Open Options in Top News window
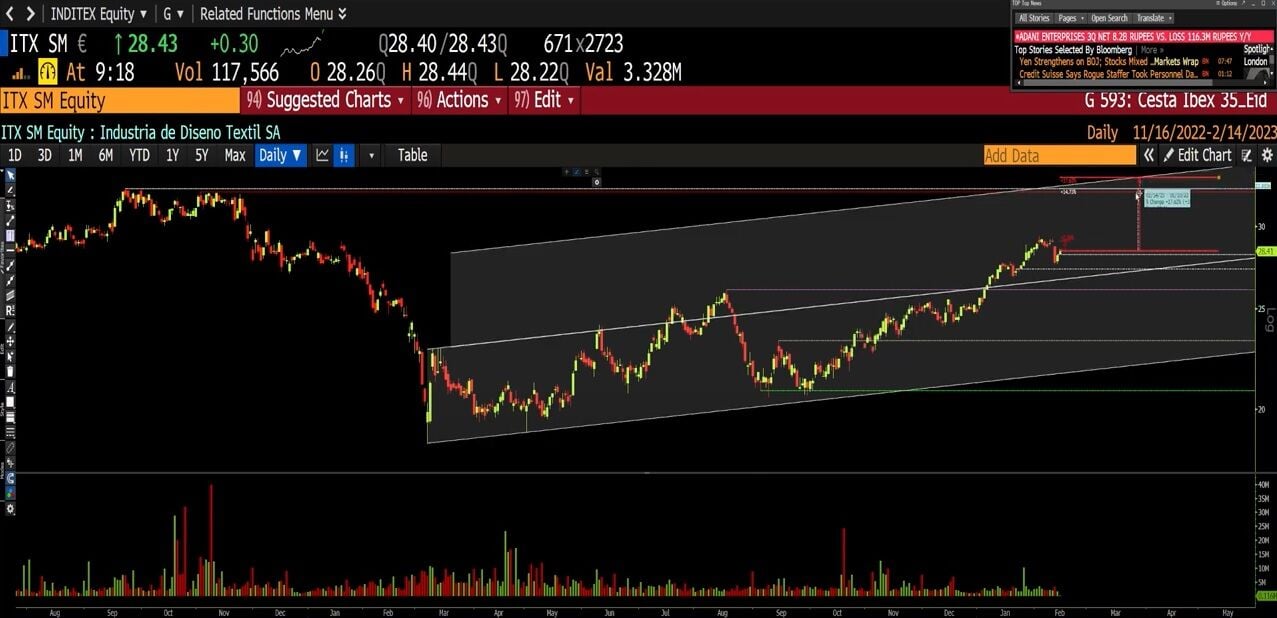Image resolution: width=1277 pixels, height=618 pixels. [1226, 4]
